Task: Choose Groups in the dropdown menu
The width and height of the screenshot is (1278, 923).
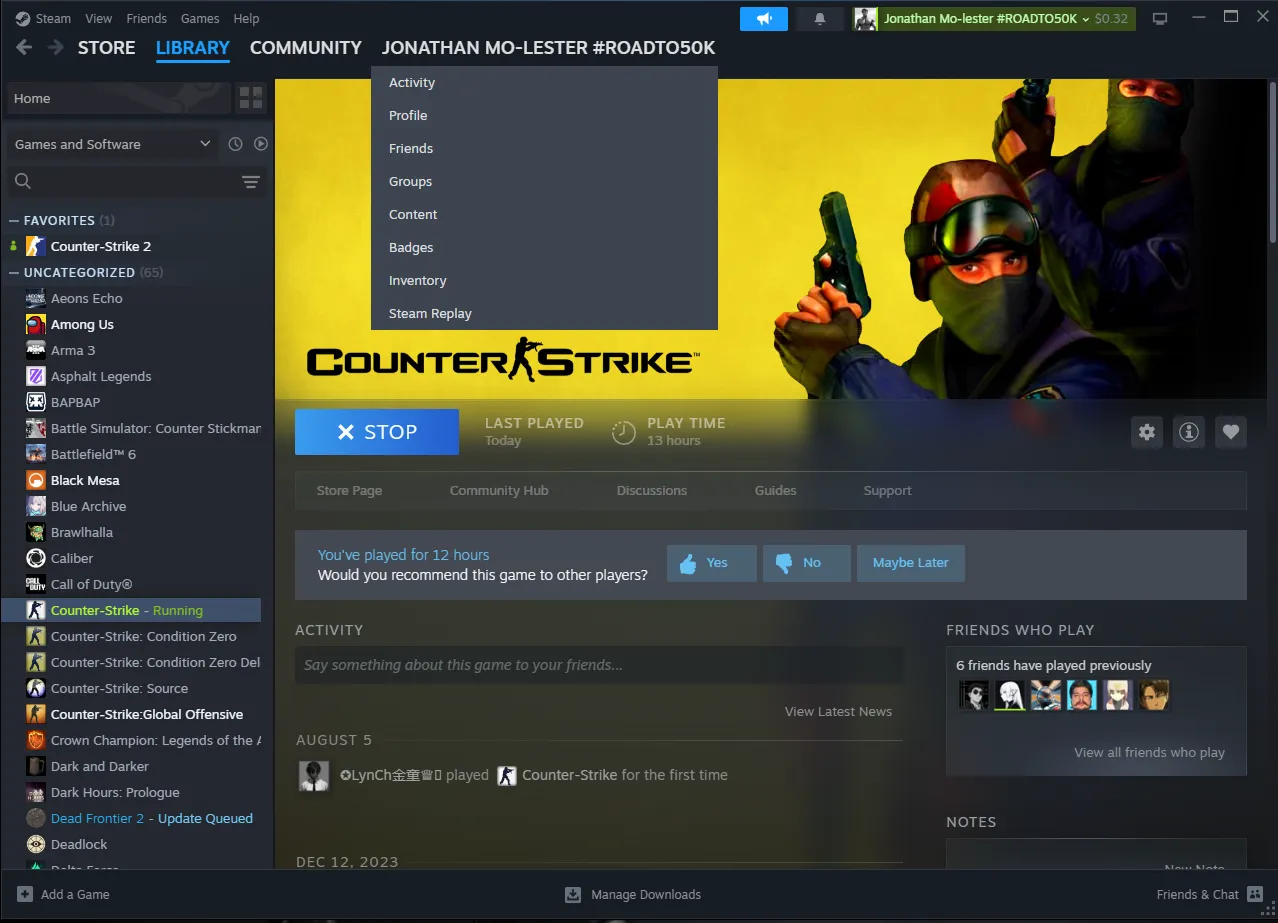Action: pyautogui.click(x=544, y=181)
